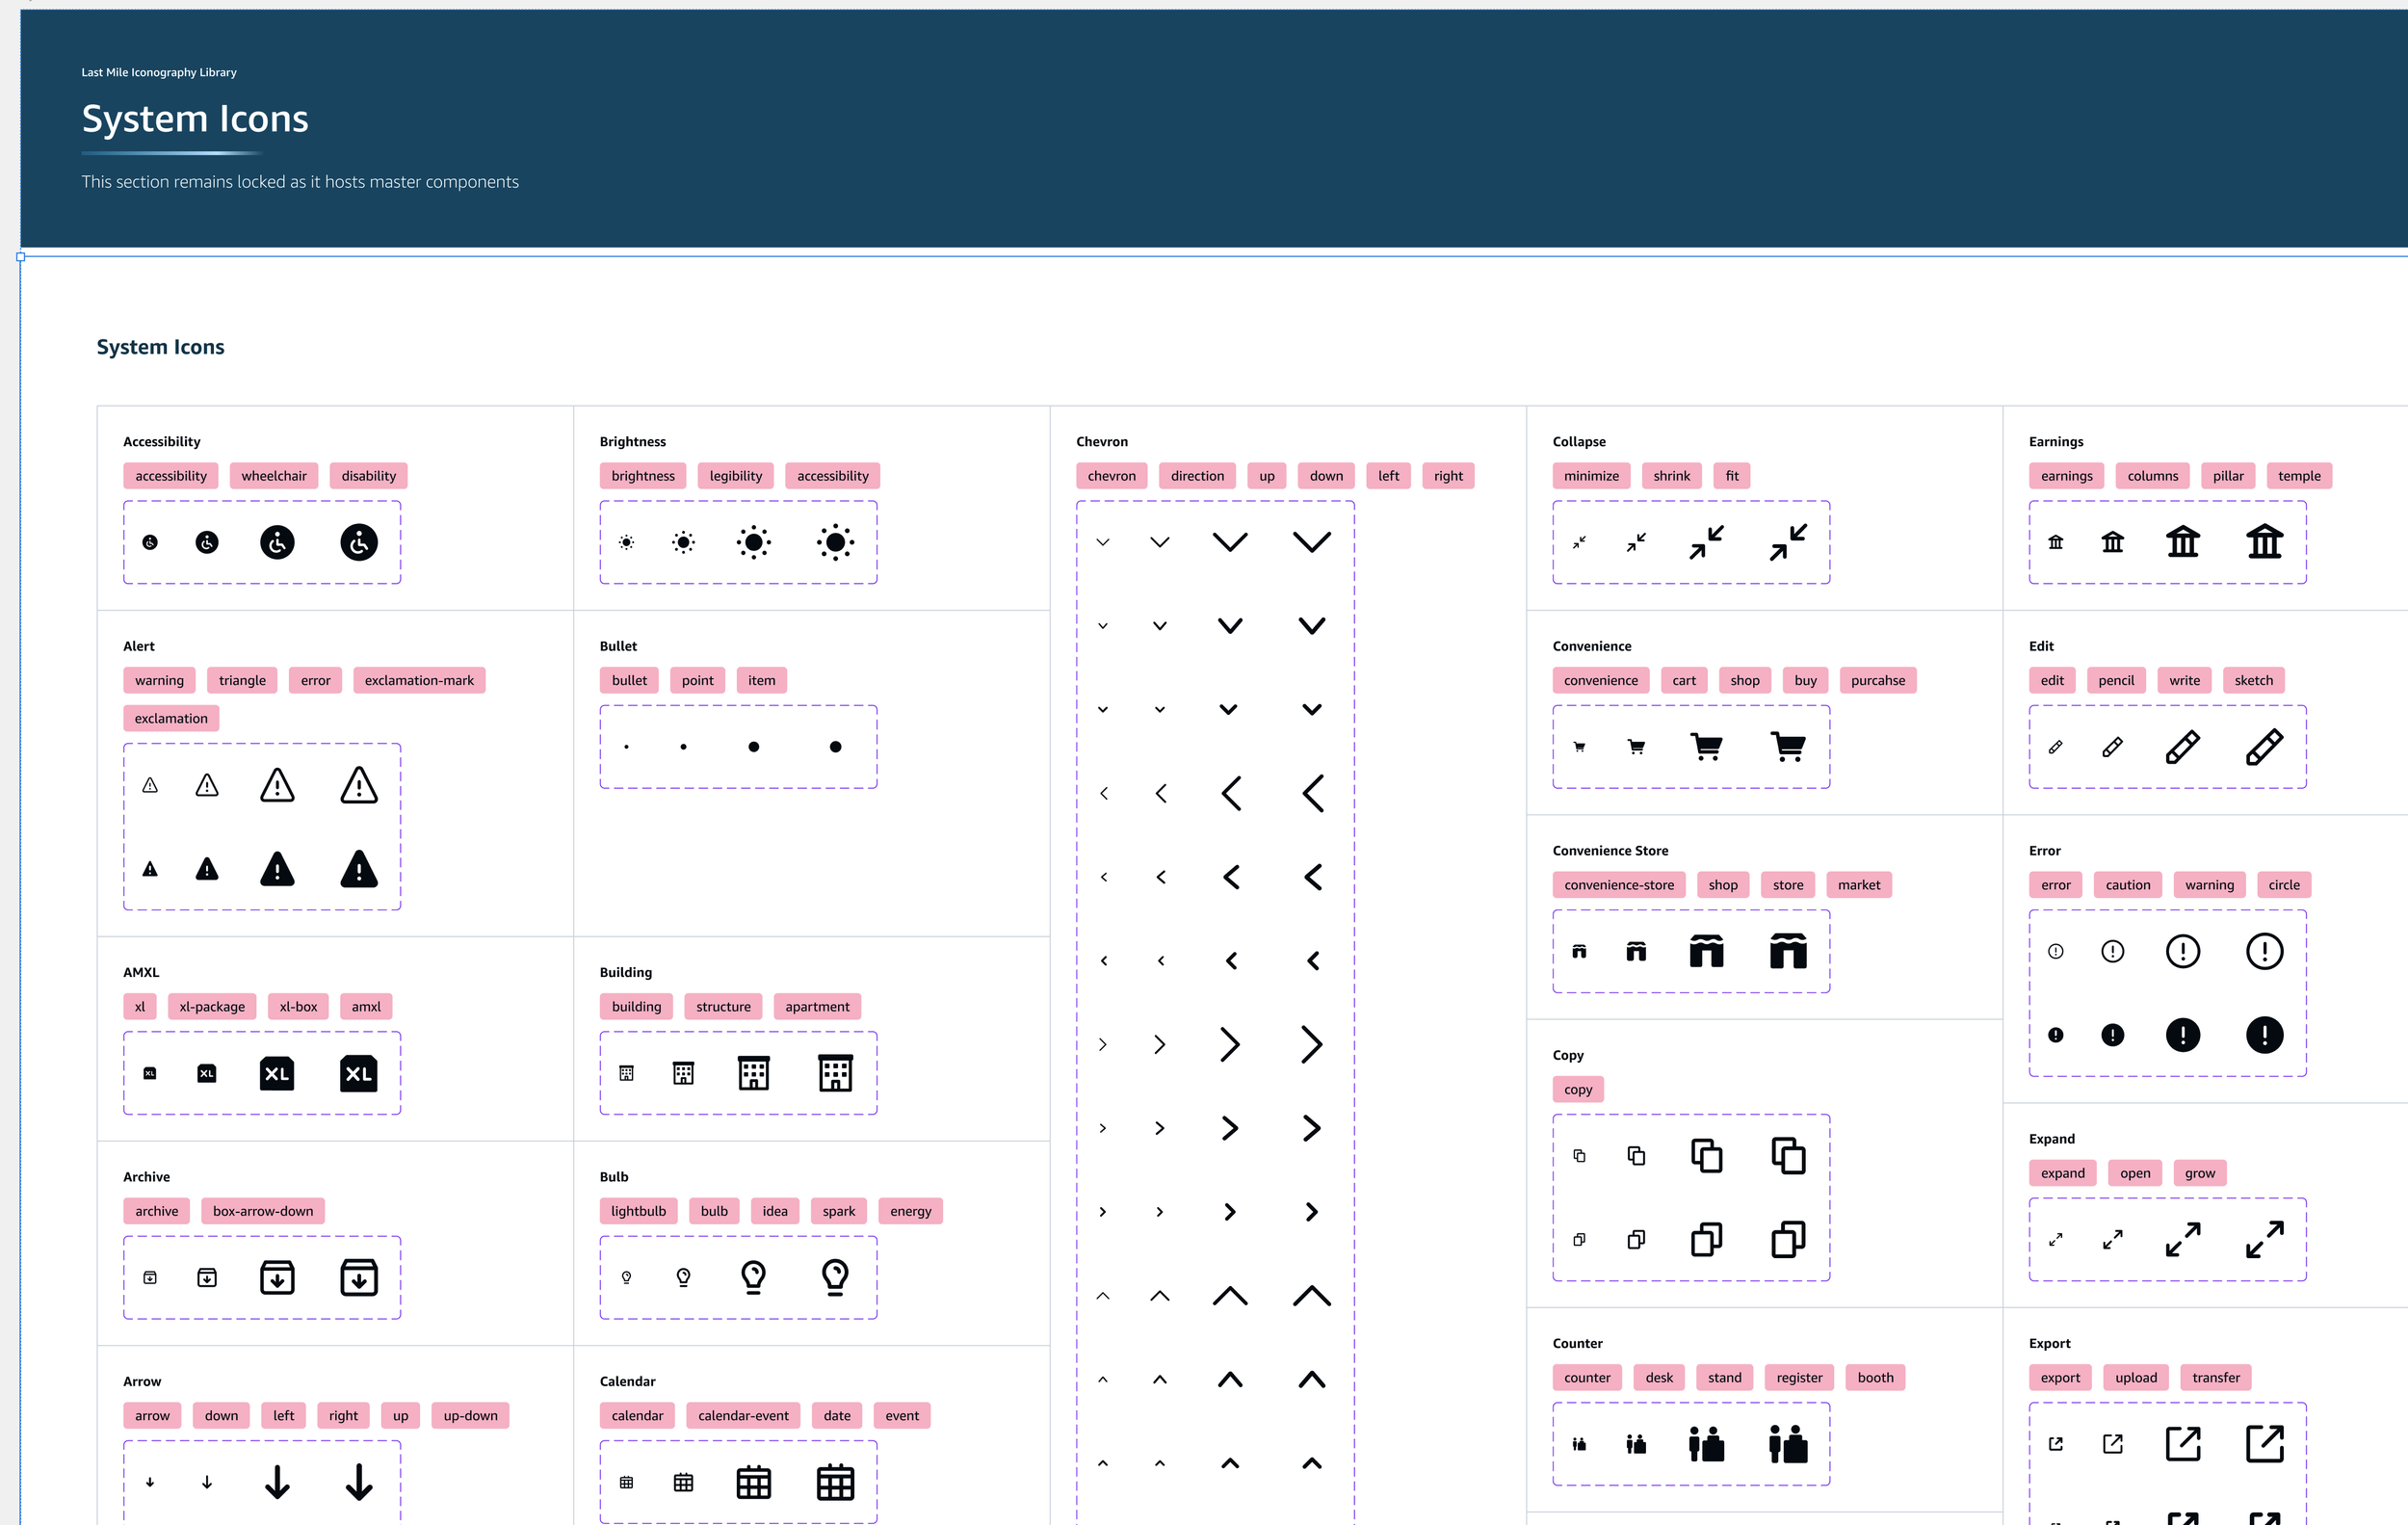Click the largest expand arrows icon
The image size is (2408, 1525).
point(2264,1240)
